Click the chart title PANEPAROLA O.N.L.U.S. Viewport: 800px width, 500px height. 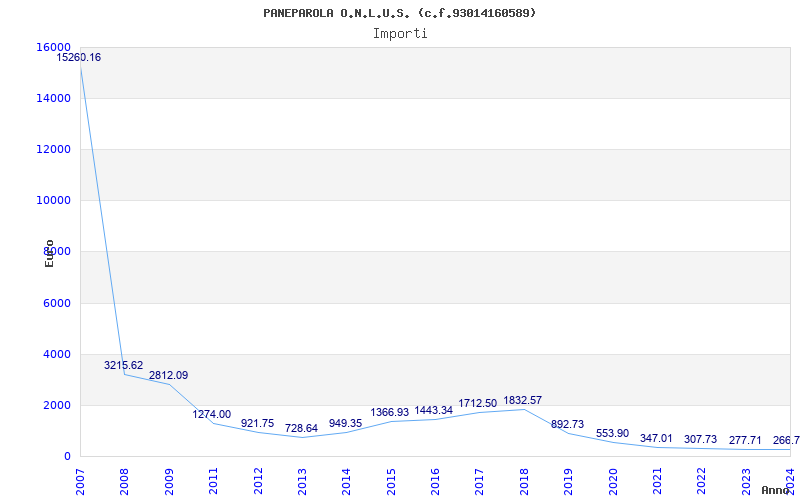[399, 13]
